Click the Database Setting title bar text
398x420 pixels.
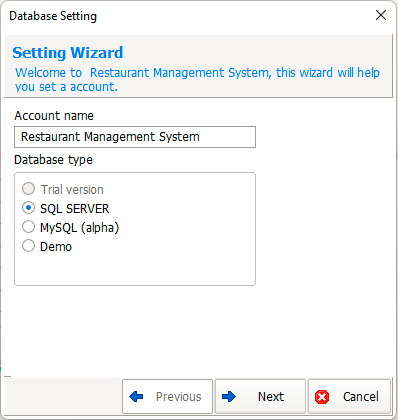pos(53,16)
